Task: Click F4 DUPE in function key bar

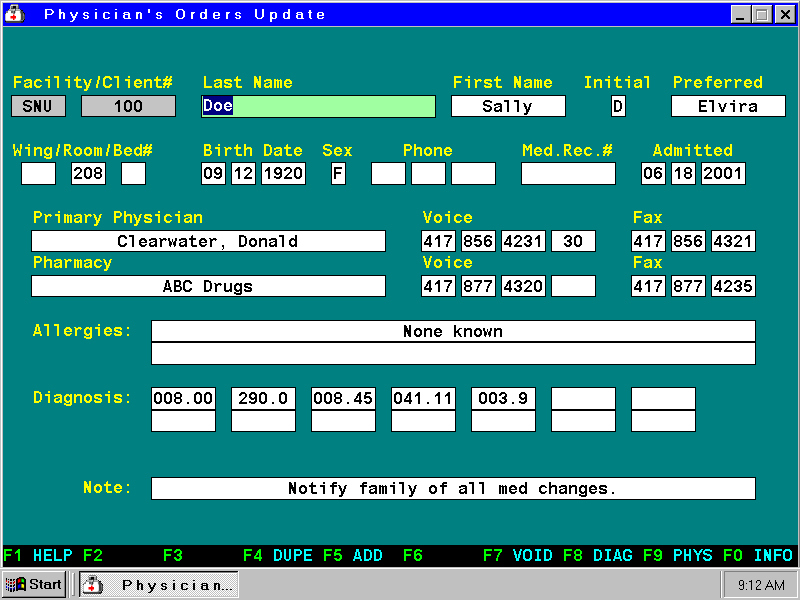Action: [x=278, y=555]
